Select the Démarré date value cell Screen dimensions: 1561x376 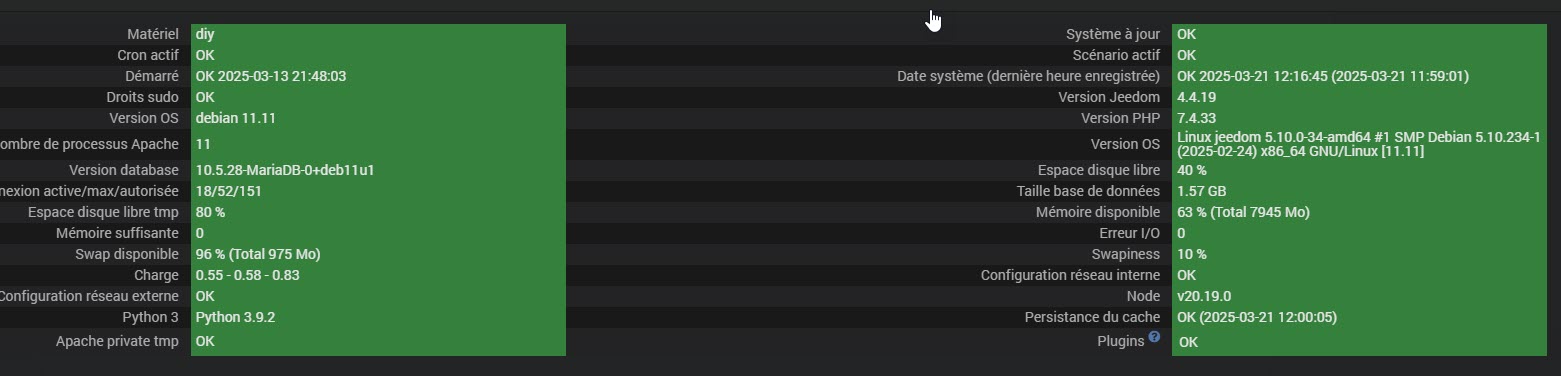point(379,76)
